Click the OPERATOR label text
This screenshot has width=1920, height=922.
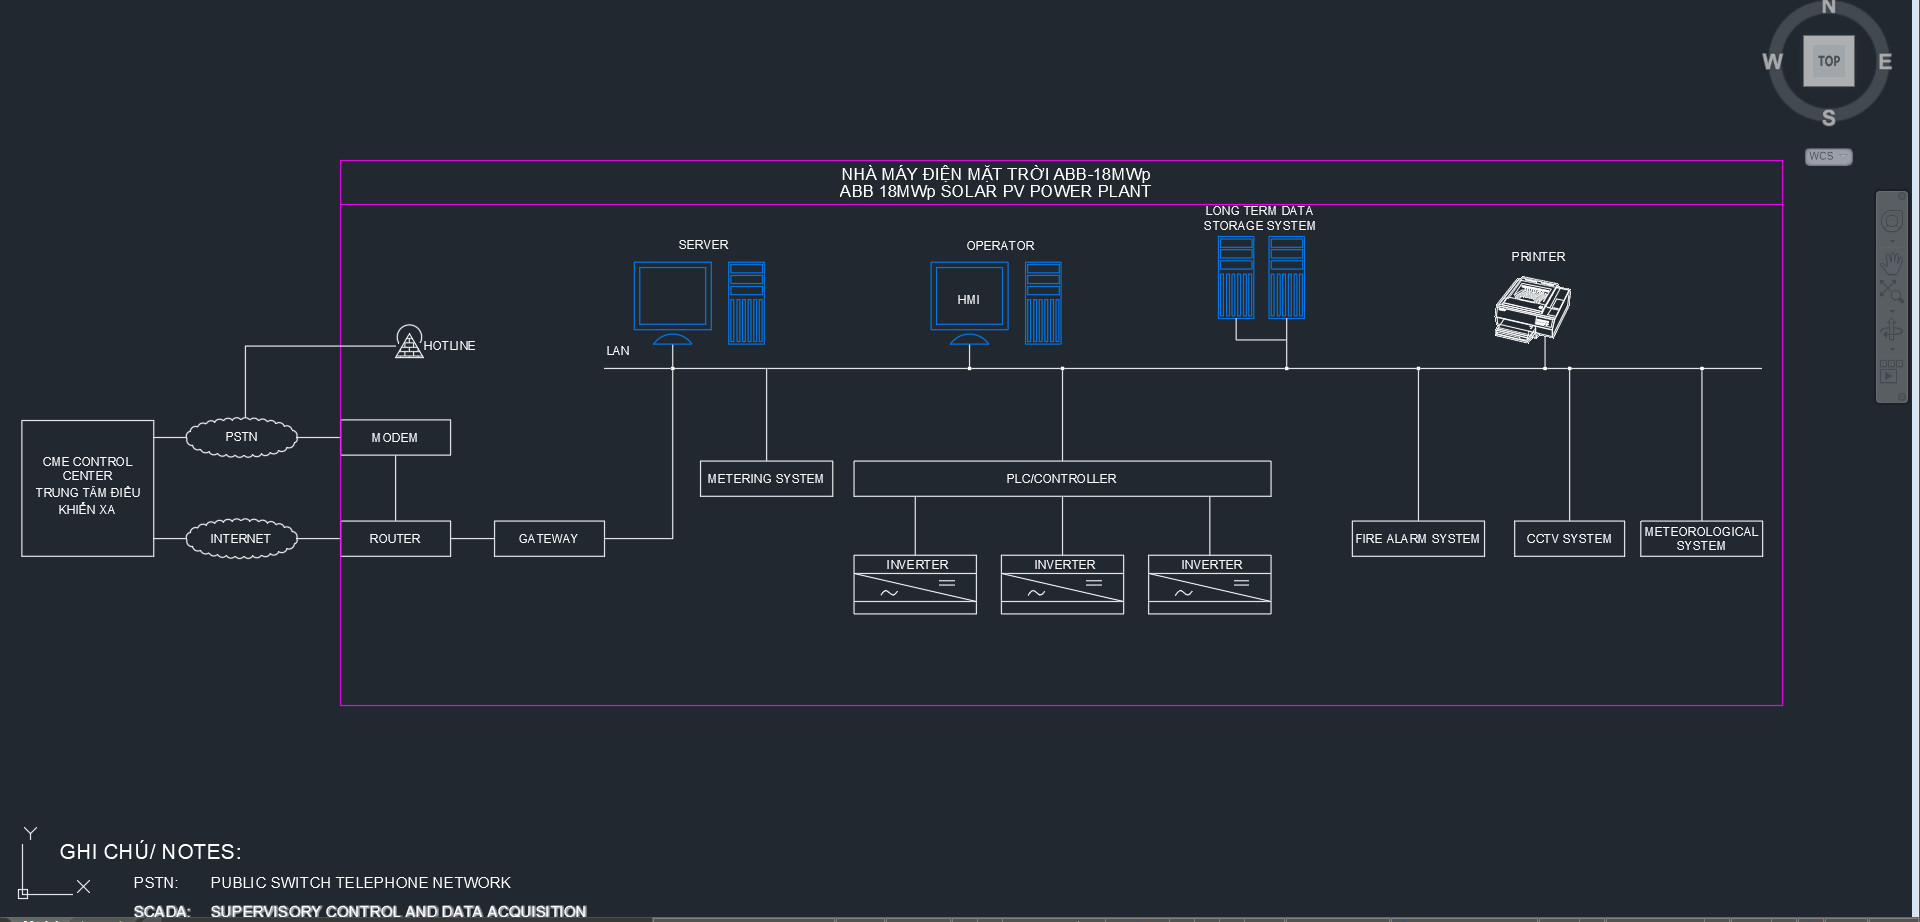pos(1000,246)
